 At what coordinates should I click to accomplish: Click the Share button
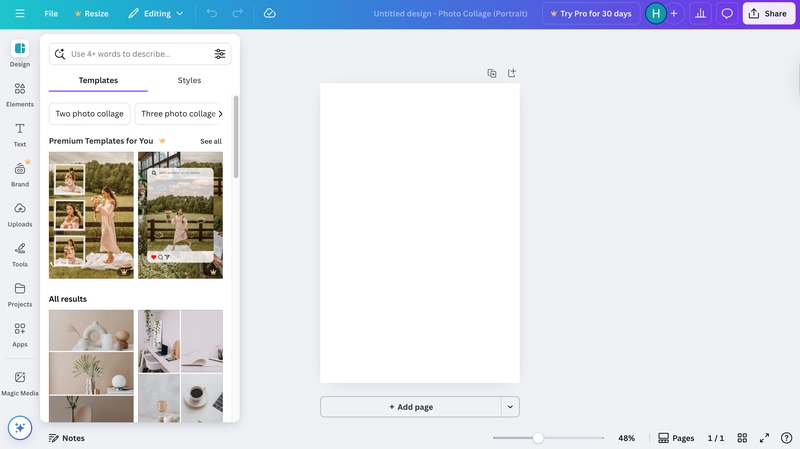point(768,13)
